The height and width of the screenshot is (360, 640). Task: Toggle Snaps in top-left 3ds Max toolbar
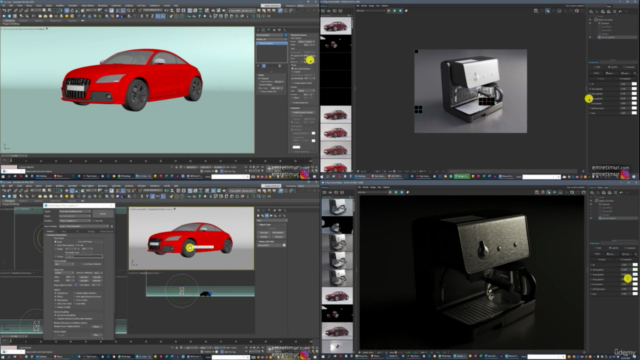click(x=117, y=10)
